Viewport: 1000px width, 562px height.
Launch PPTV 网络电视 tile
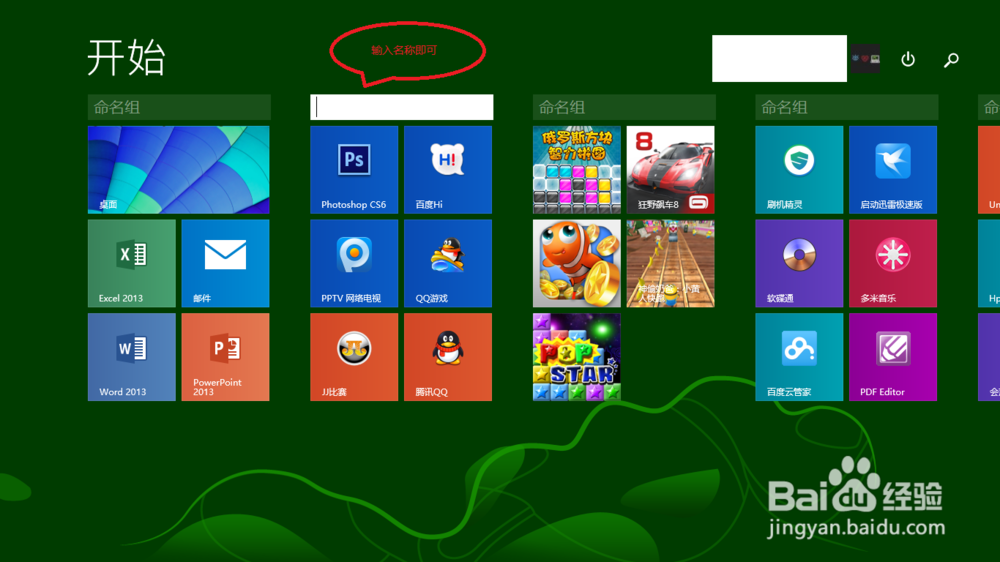(355, 263)
